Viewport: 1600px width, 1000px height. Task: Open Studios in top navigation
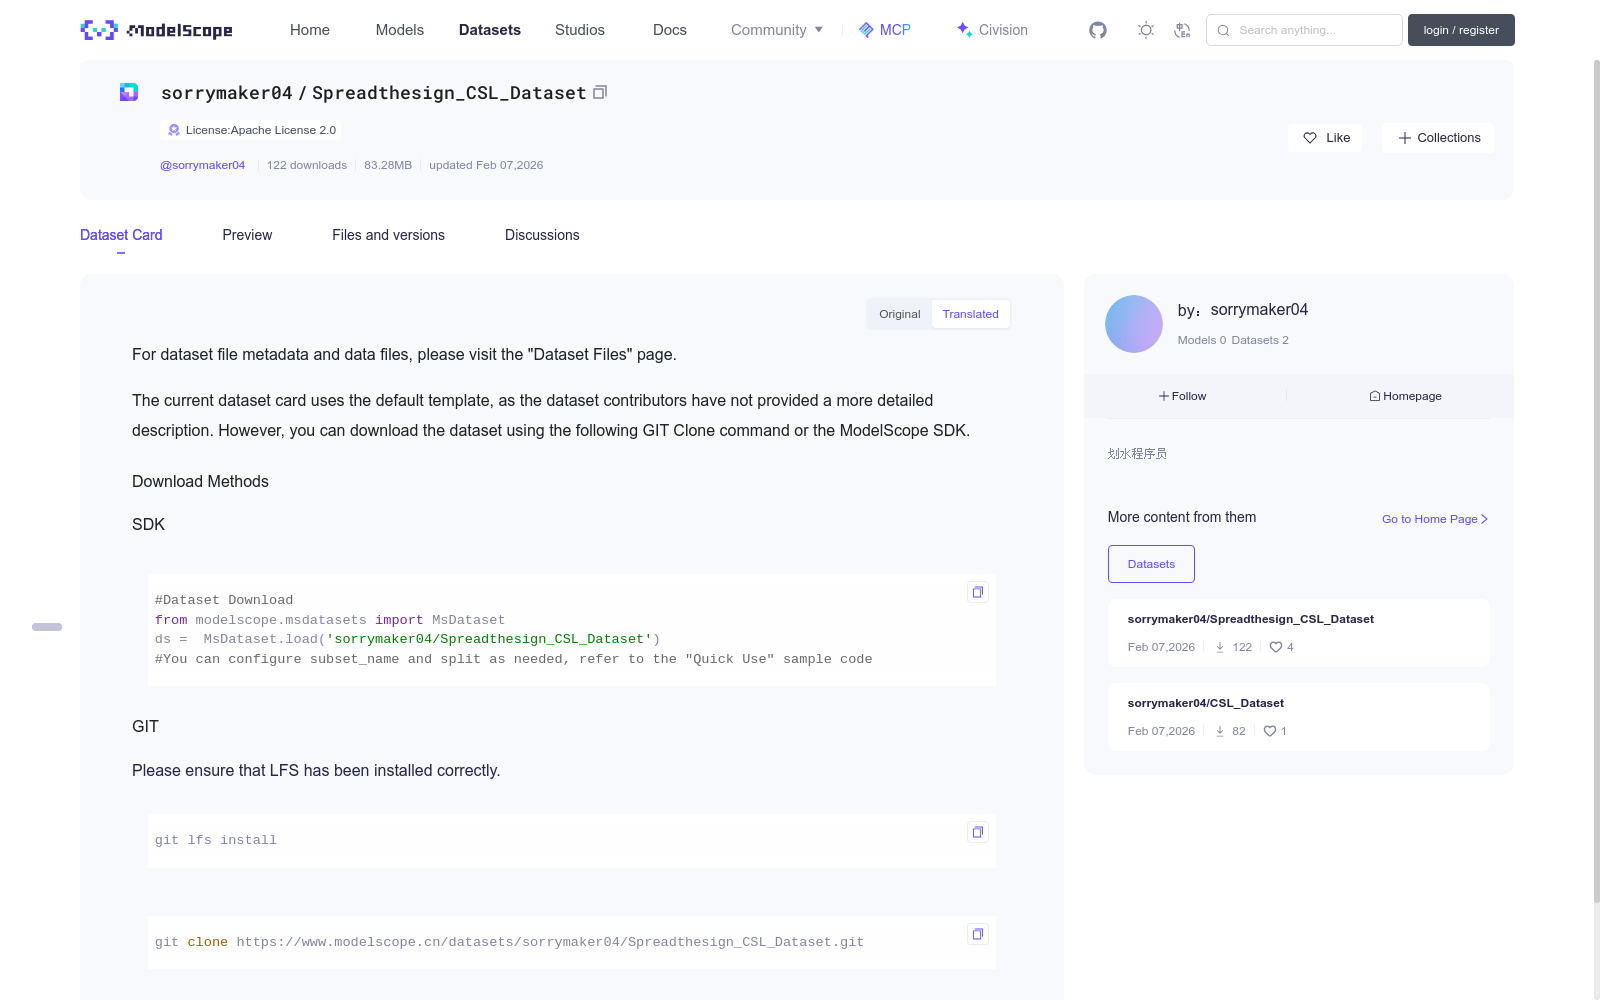[580, 30]
